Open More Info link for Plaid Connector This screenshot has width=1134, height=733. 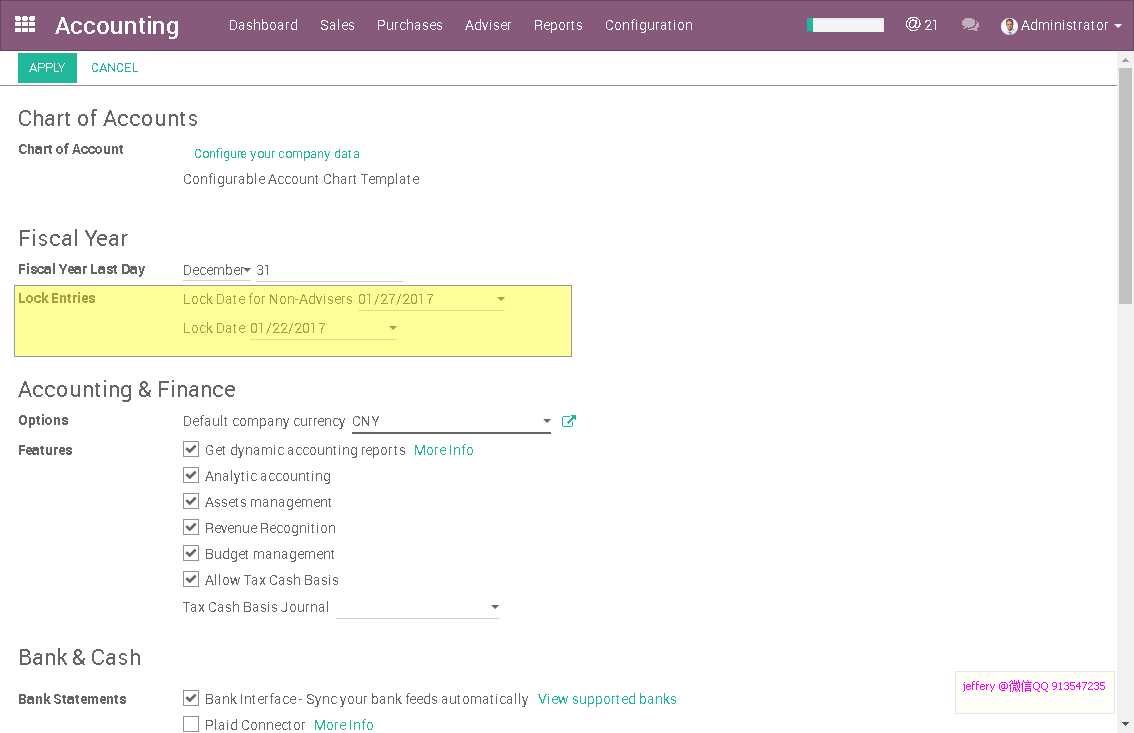[344, 724]
